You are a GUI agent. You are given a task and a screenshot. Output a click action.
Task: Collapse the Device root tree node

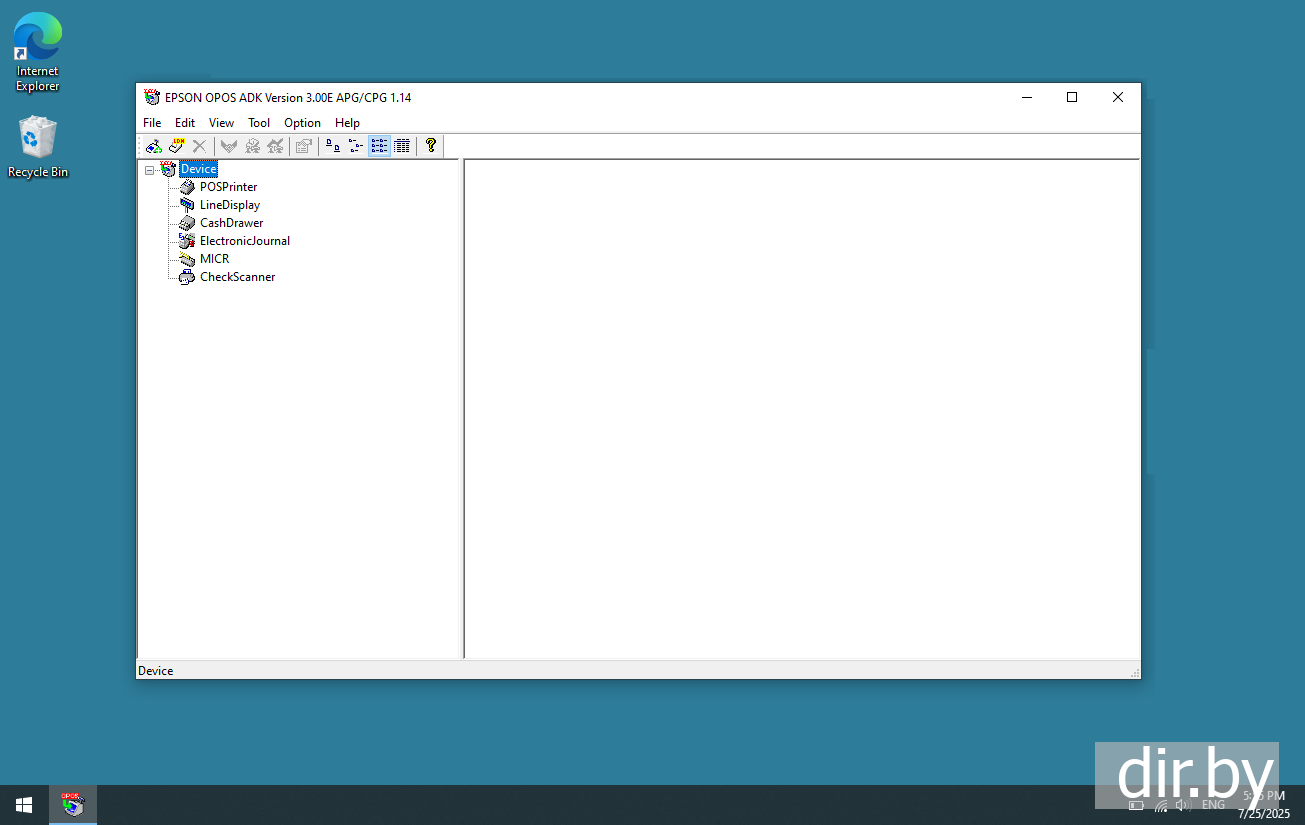[150, 170]
